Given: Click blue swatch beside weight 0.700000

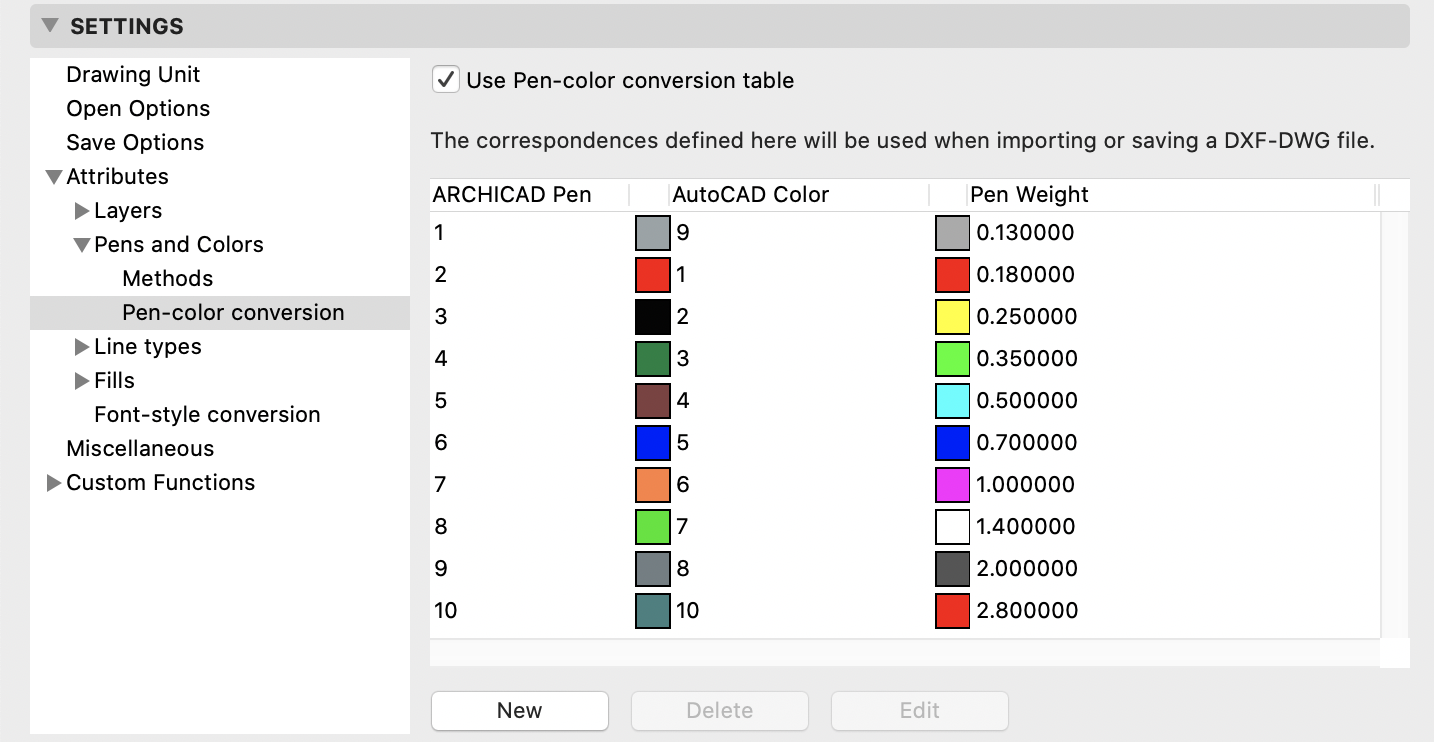Looking at the screenshot, I should pos(953,443).
